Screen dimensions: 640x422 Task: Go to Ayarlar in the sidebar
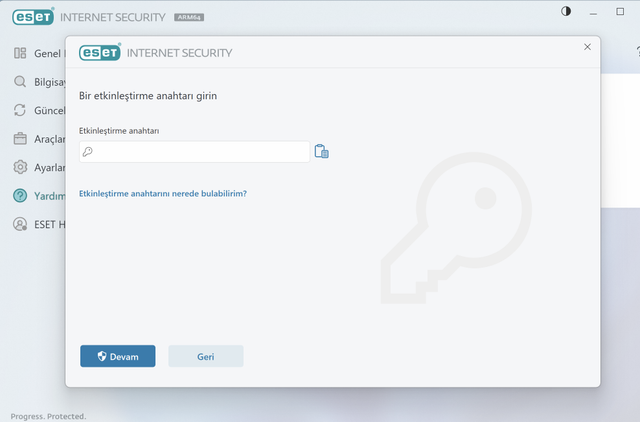pyautogui.click(x=40, y=167)
